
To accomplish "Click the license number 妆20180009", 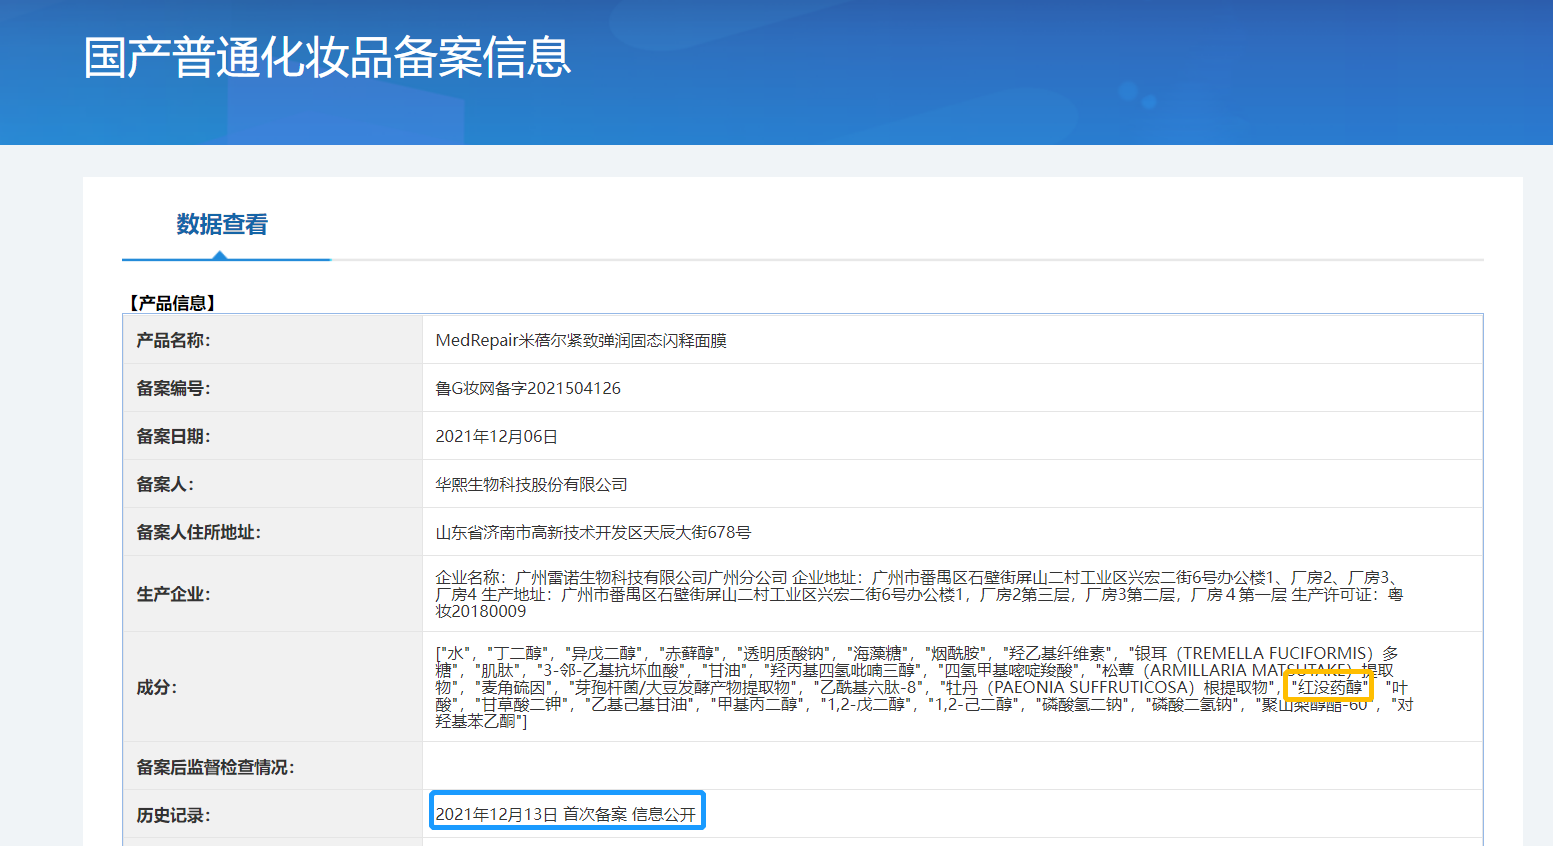I will (481, 612).
